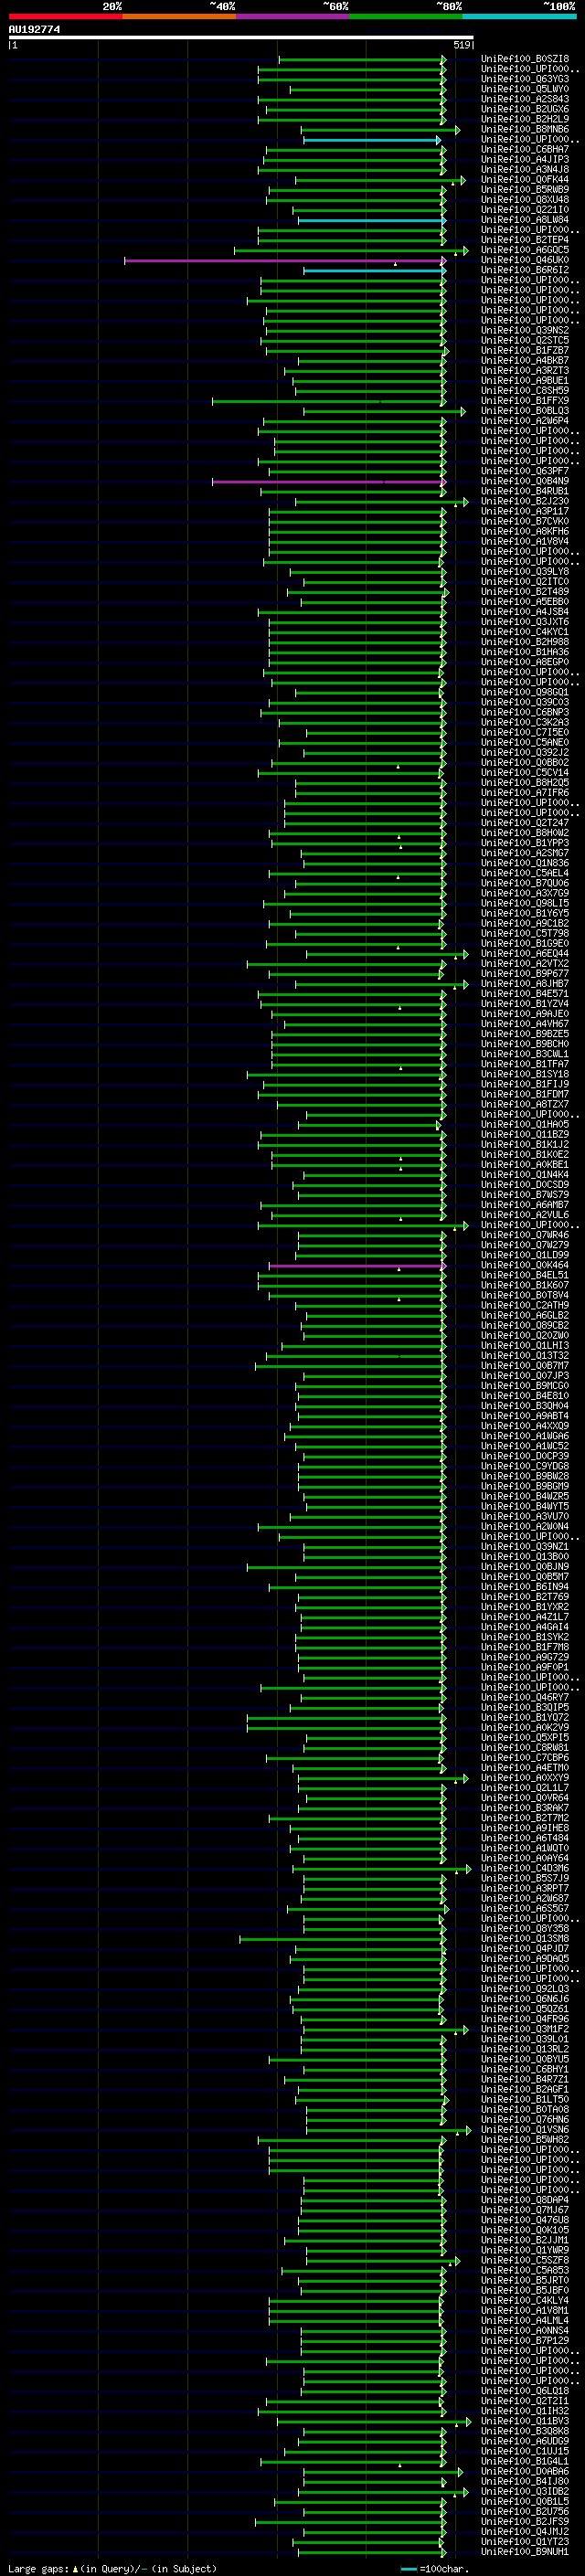Open hit UniRef100_B1FFX9

(x=525, y=401)
